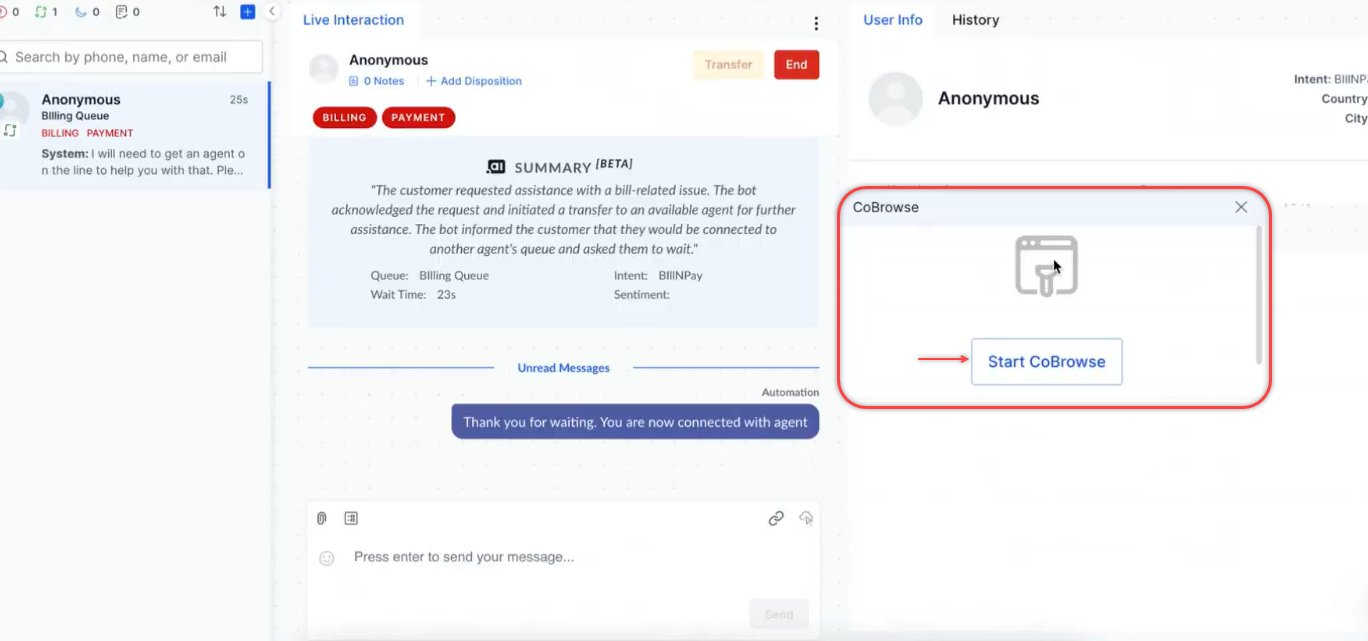Click the Transfer button

pos(728,65)
